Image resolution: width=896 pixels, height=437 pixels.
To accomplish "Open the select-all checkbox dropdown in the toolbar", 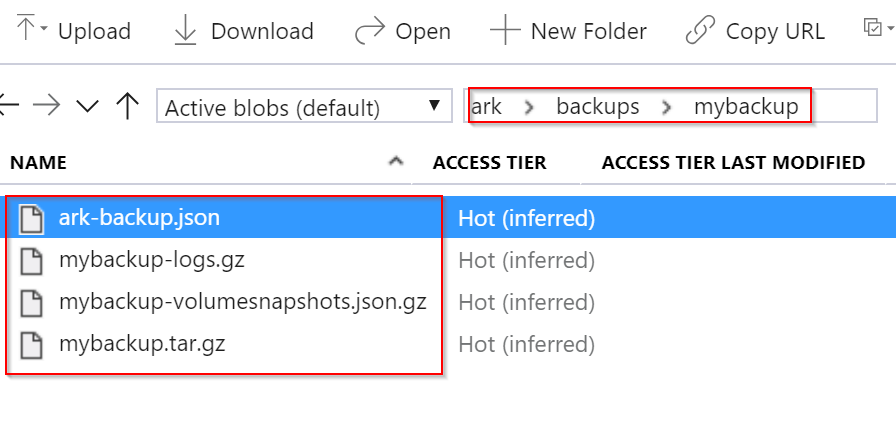I will pos(879,27).
